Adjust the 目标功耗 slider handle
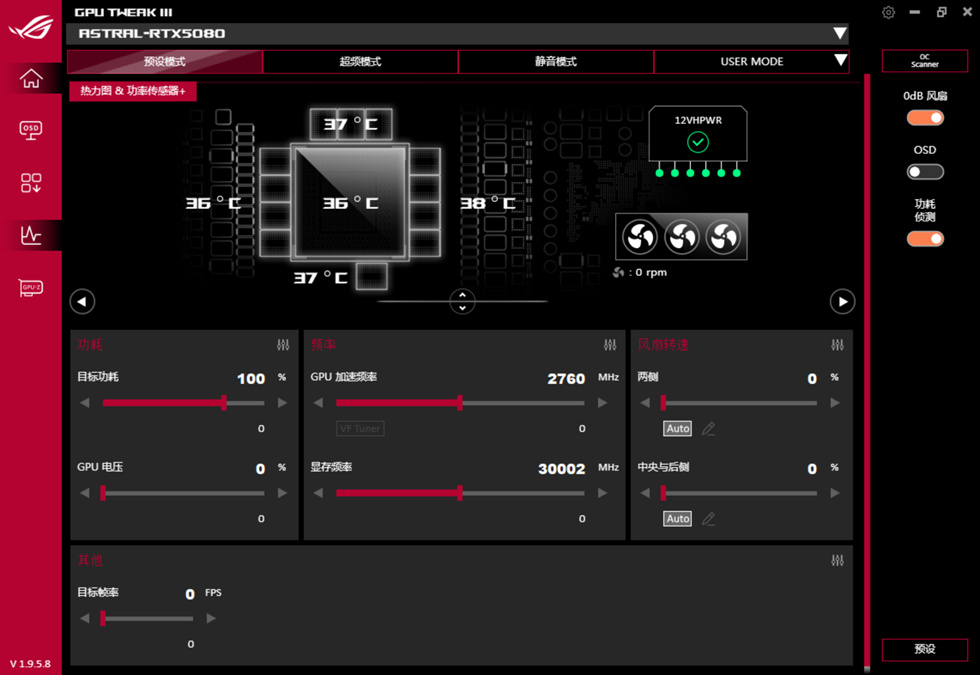The width and height of the screenshot is (980, 675). 224,403
